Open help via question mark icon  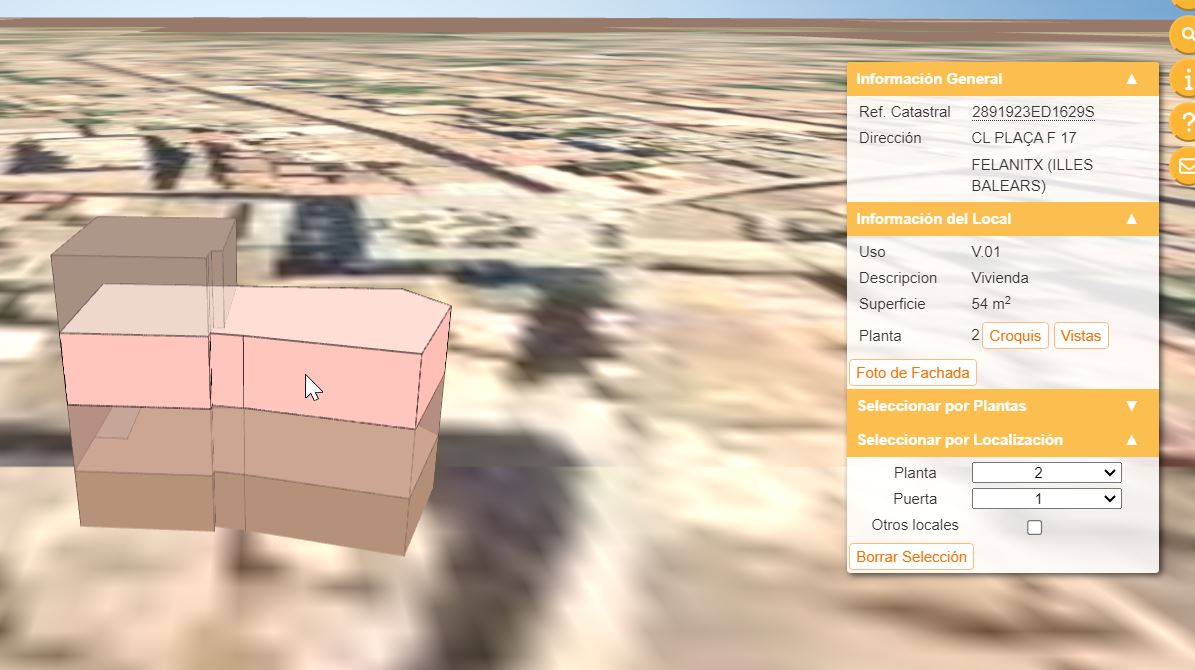(x=1186, y=122)
